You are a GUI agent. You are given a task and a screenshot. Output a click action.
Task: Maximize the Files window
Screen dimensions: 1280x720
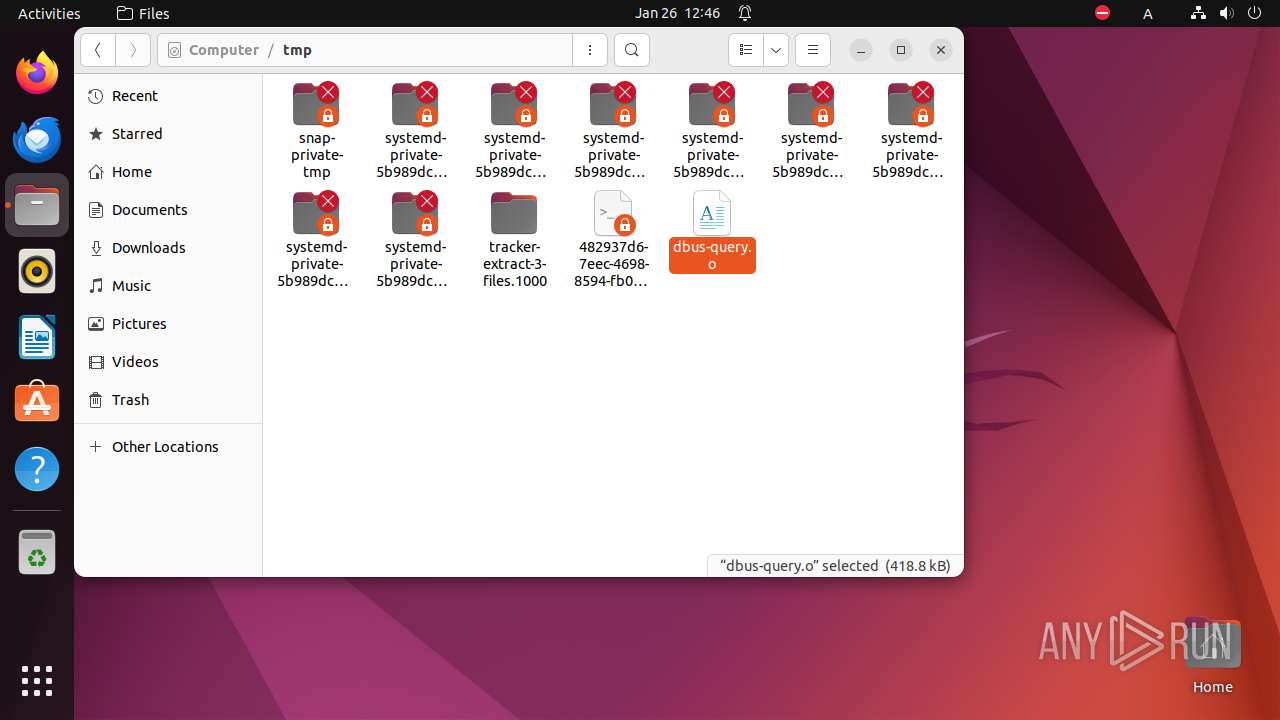coord(901,50)
